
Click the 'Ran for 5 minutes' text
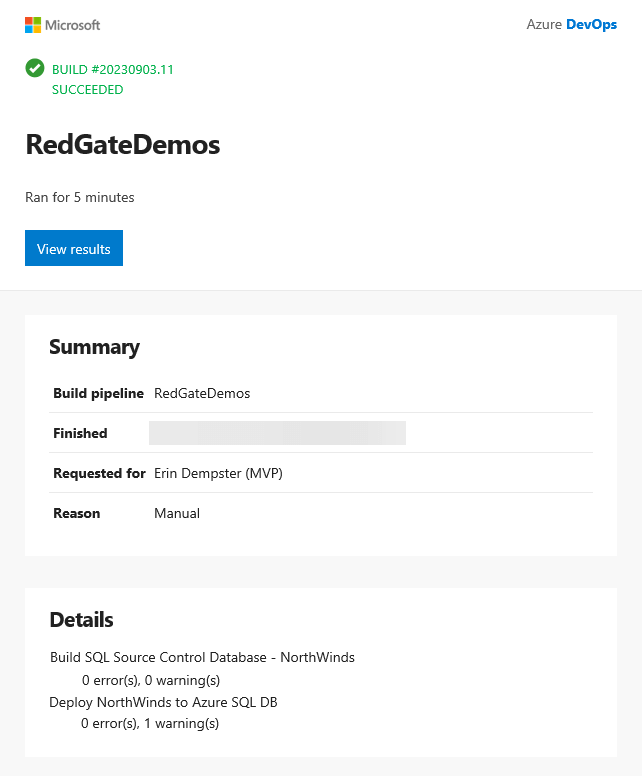pyautogui.click(x=80, y=197)
